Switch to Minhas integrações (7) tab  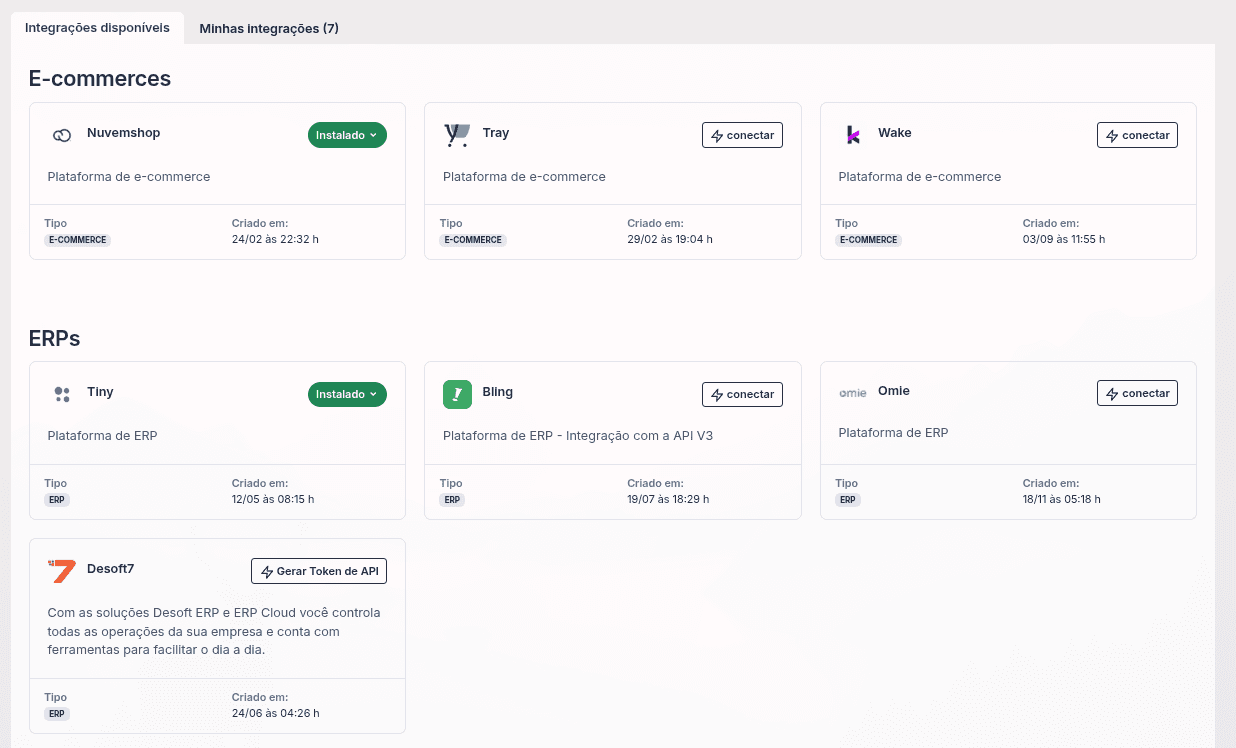(269, 28)
